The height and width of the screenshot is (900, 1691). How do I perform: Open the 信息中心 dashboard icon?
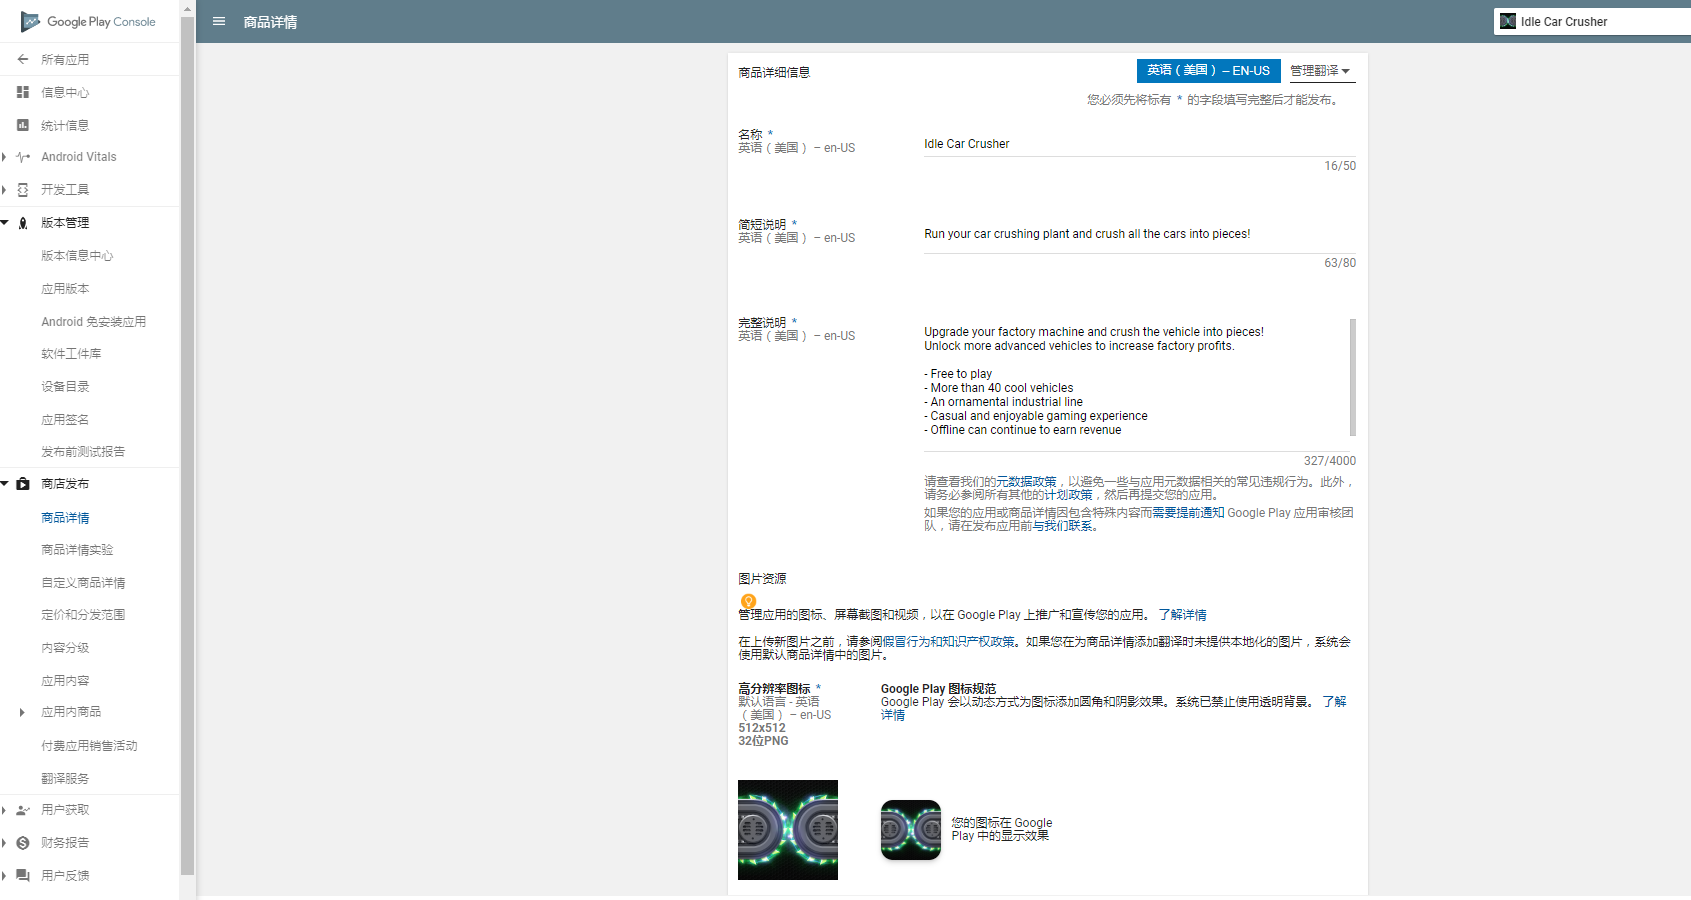[x=23, y=92]
